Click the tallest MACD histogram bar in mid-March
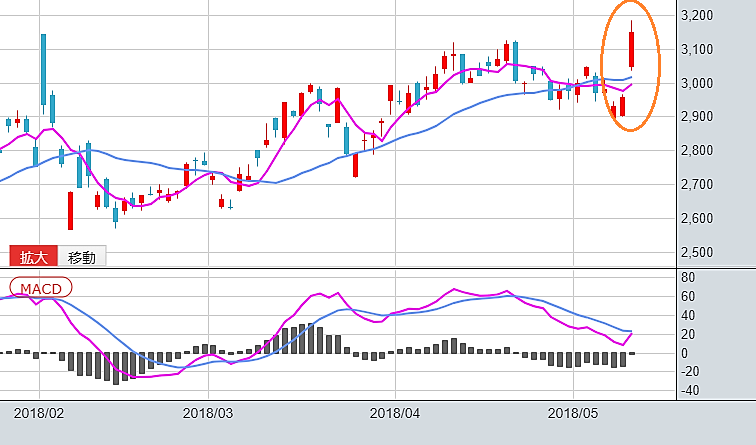Viewport: 756px width, 445px height. (311, 338)
